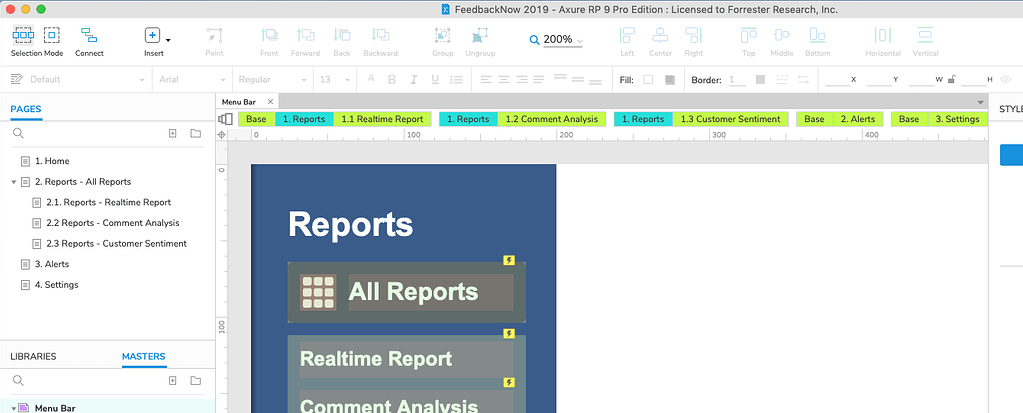
Task: Set text alignment to center
Action: coord(504,80)
